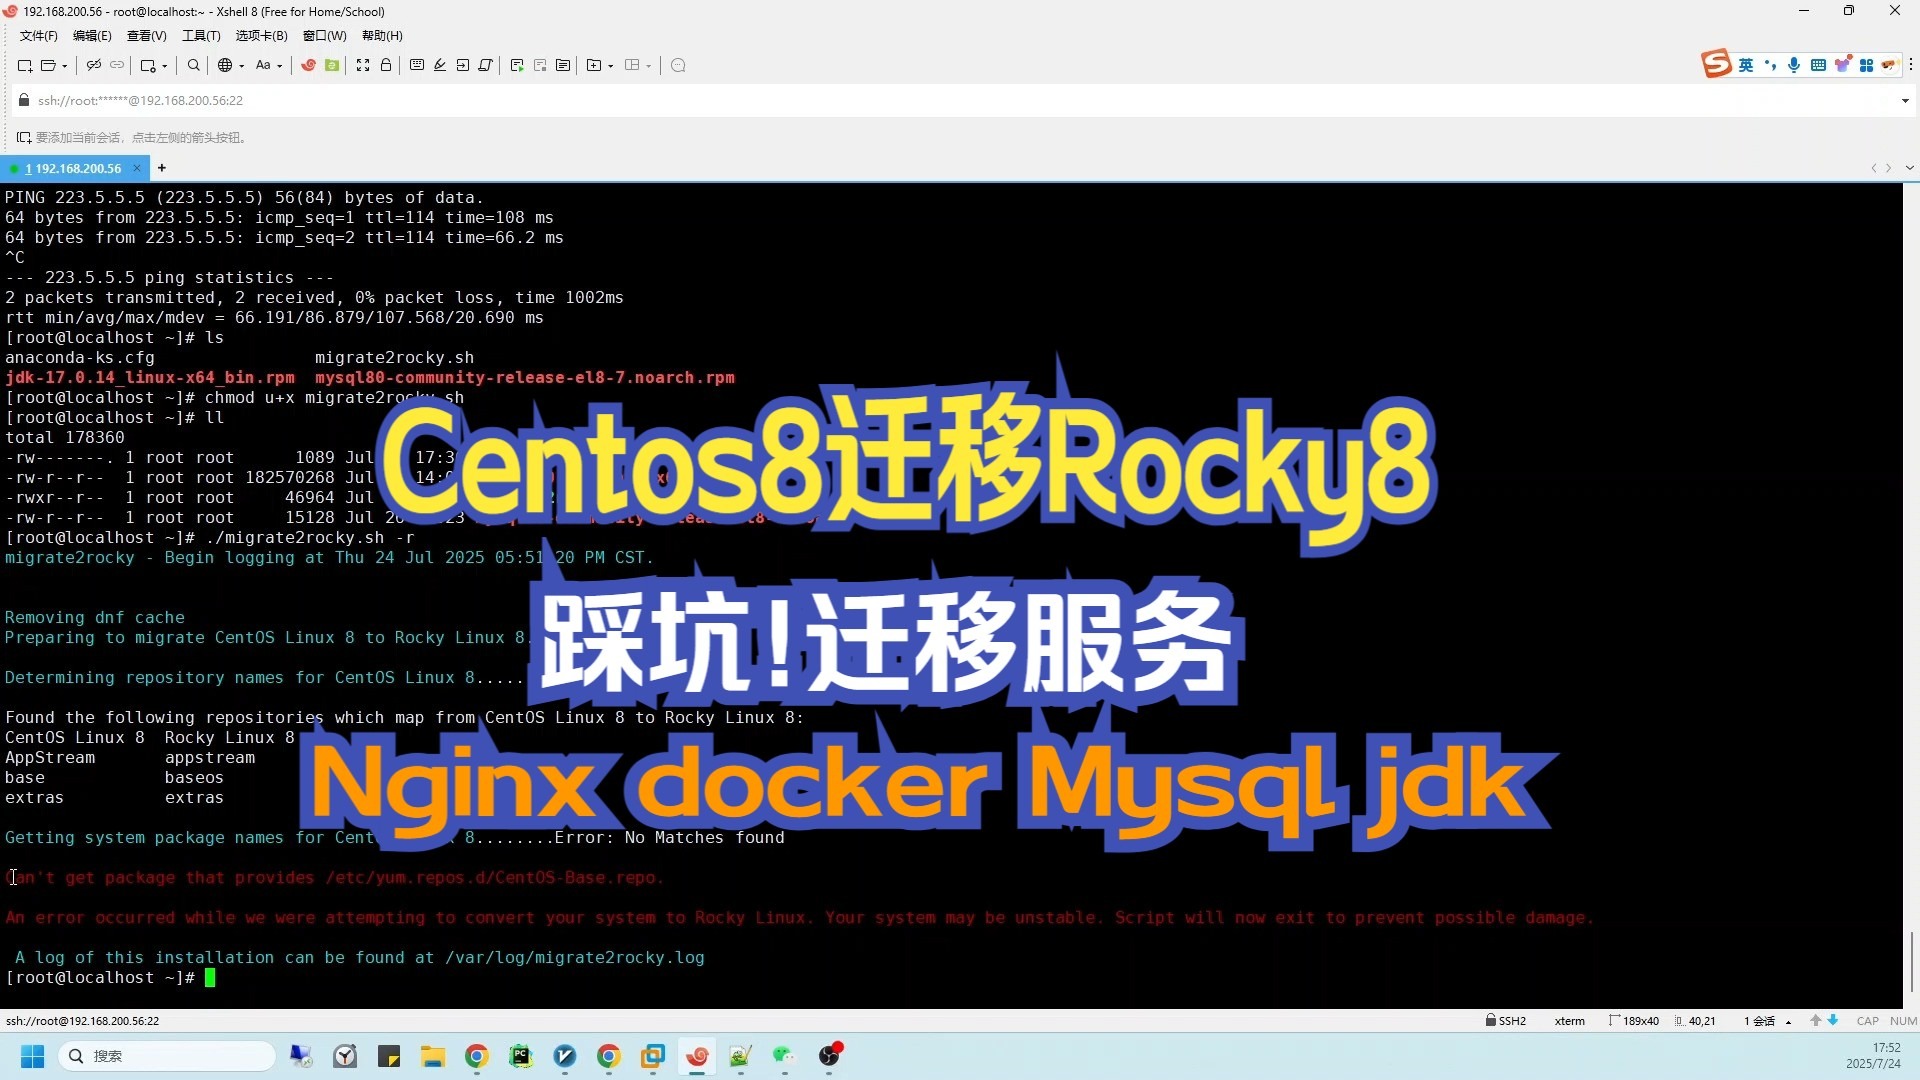Launch the green Xftp icon

pos(332,66)
